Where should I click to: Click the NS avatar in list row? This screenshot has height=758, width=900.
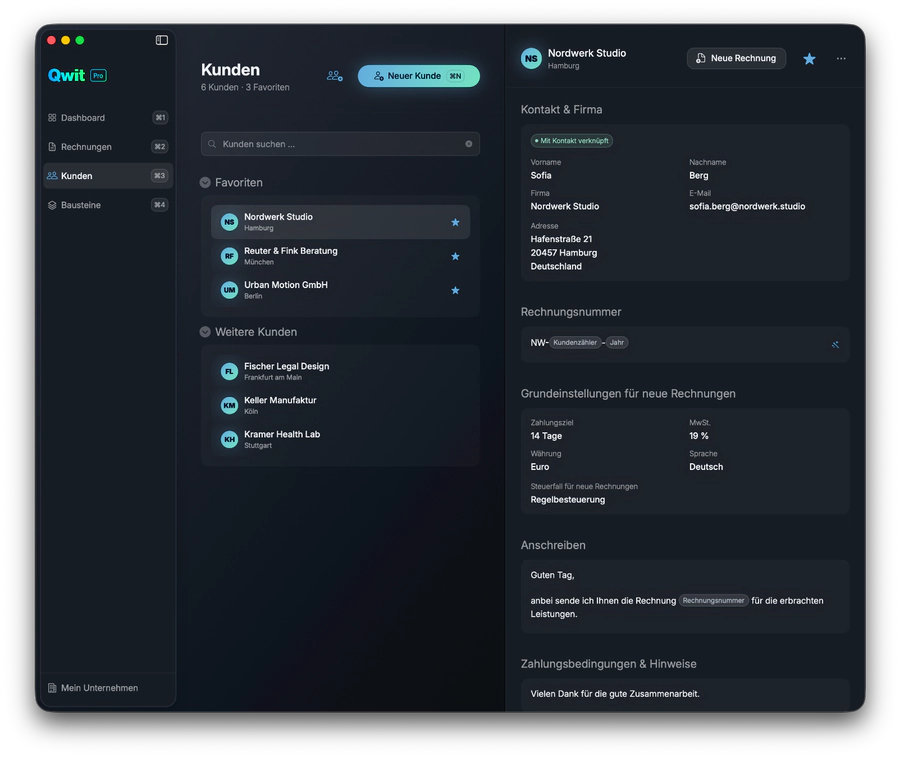point(230,222)
